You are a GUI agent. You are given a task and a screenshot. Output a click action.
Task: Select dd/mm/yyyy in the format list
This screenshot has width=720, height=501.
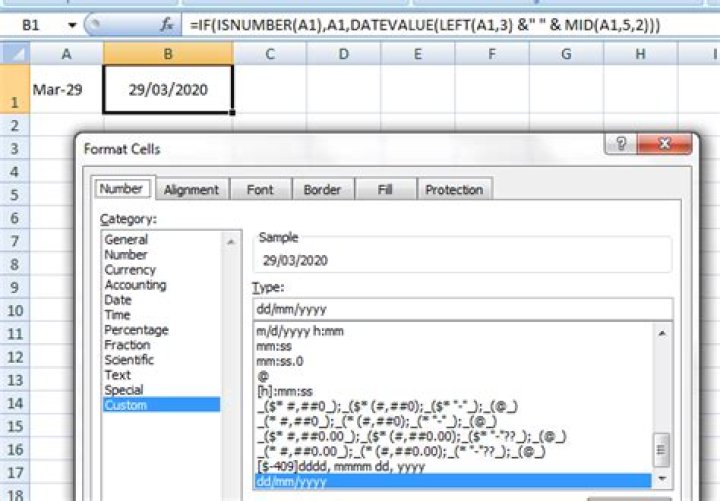coord(453,481)
